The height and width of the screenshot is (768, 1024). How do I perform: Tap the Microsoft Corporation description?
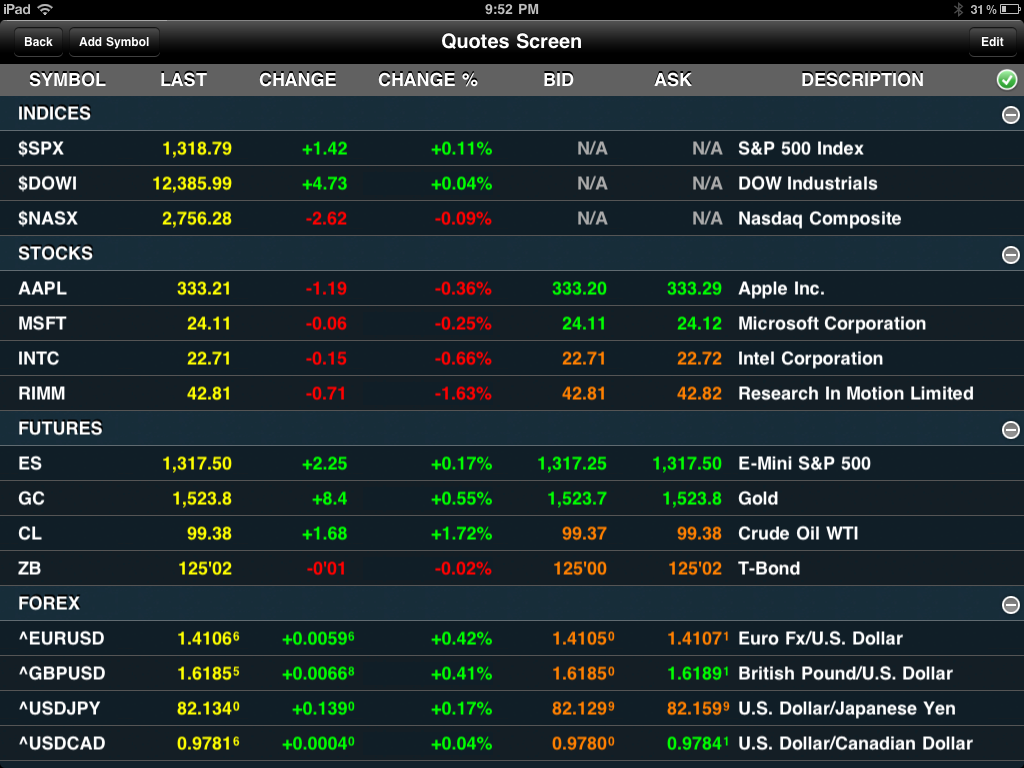pyautogui.click(x=832, y=323)
